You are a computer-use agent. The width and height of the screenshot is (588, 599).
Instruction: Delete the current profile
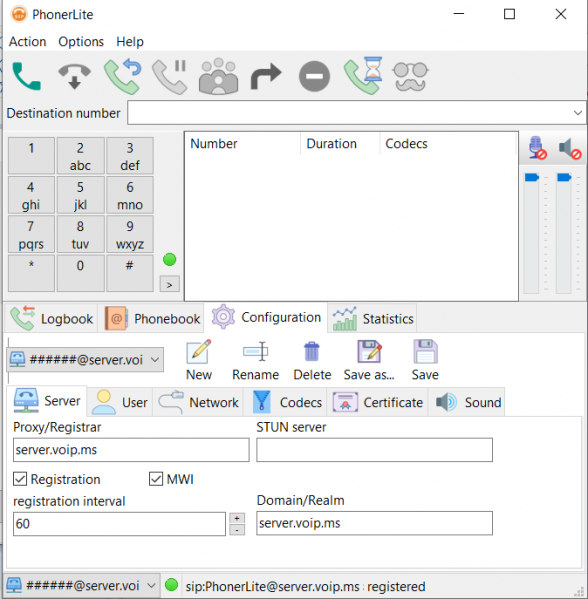[x=312, y=360]
